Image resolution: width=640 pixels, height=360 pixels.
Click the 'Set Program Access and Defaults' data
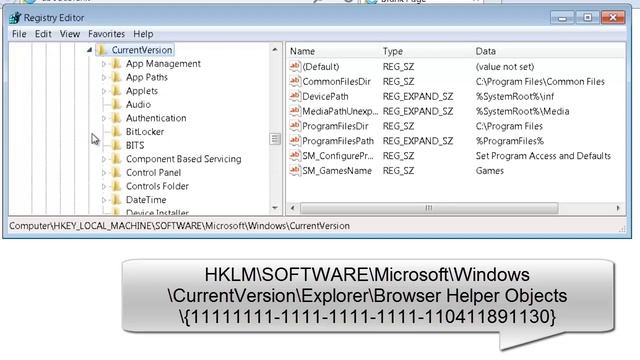tap(543, 156)
